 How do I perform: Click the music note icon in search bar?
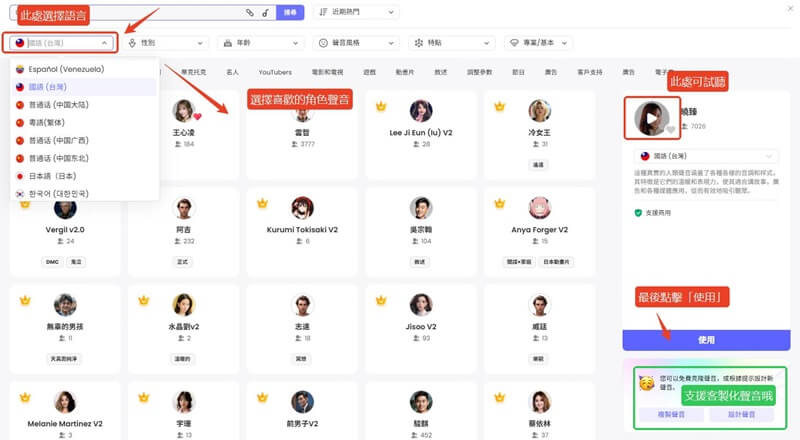(x=265, y=12)
